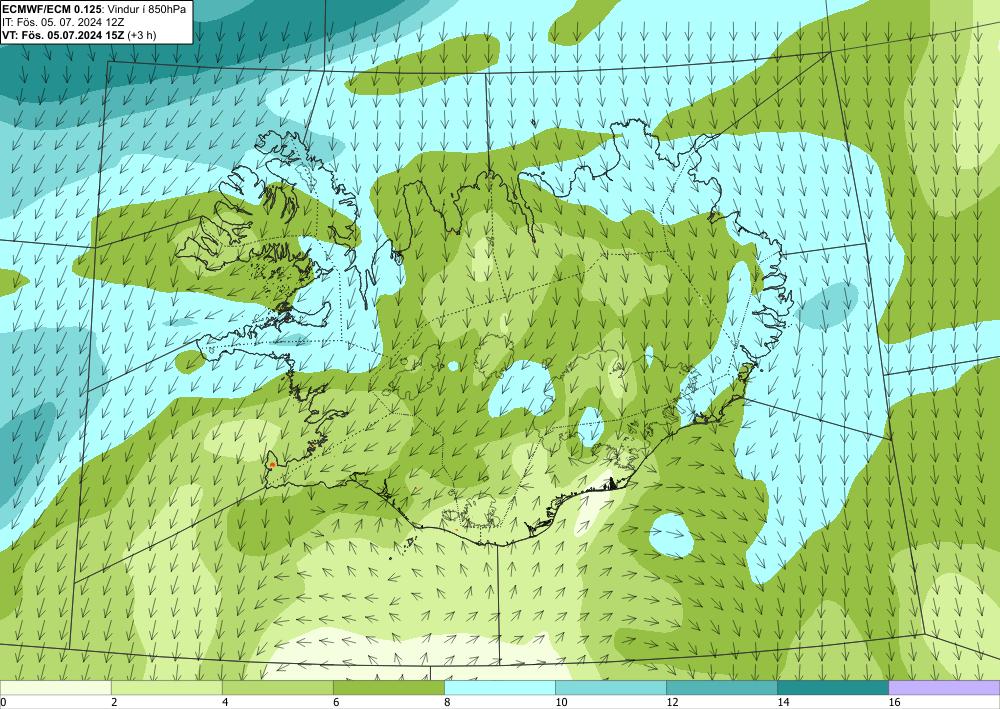
Task: Click the light green 2–4 legend swatch
Action: 166,688
